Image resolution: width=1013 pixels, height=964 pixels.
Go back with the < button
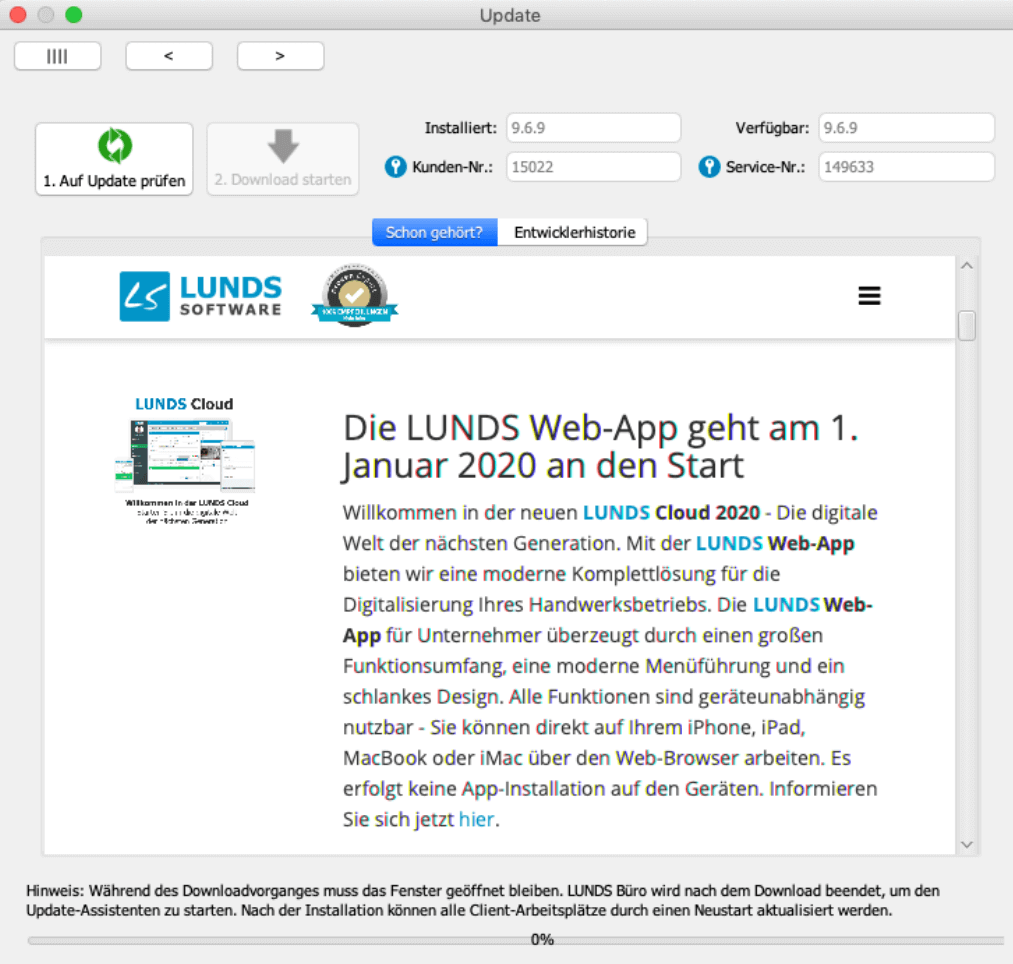(169, 56)
